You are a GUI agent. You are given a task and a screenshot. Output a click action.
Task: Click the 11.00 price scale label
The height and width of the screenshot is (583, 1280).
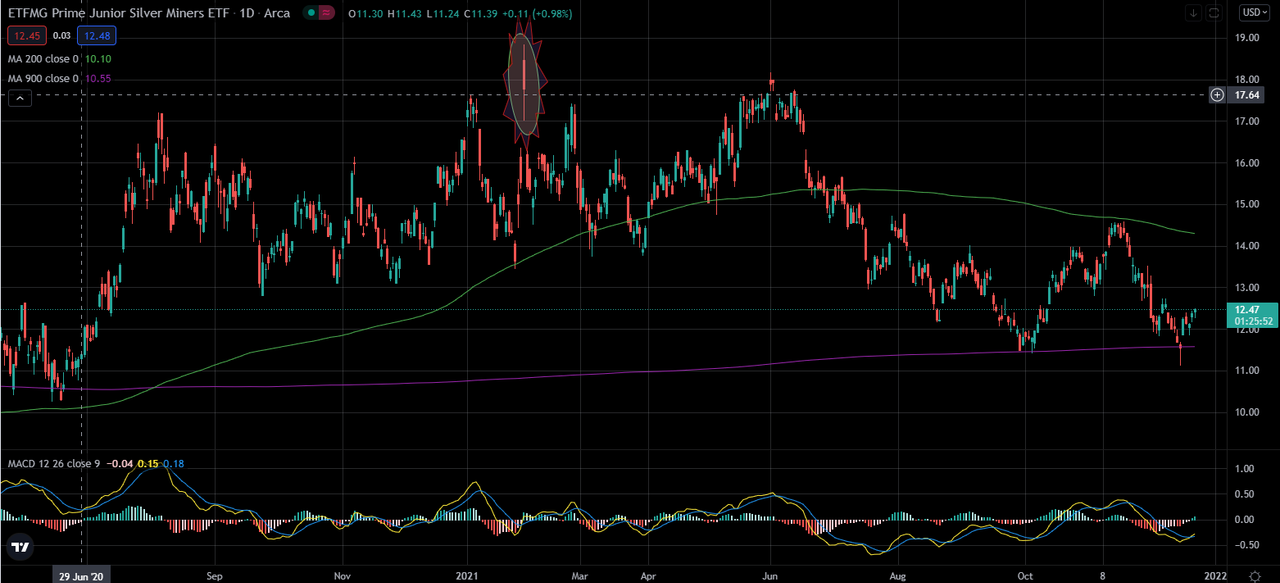[1246, 370]
